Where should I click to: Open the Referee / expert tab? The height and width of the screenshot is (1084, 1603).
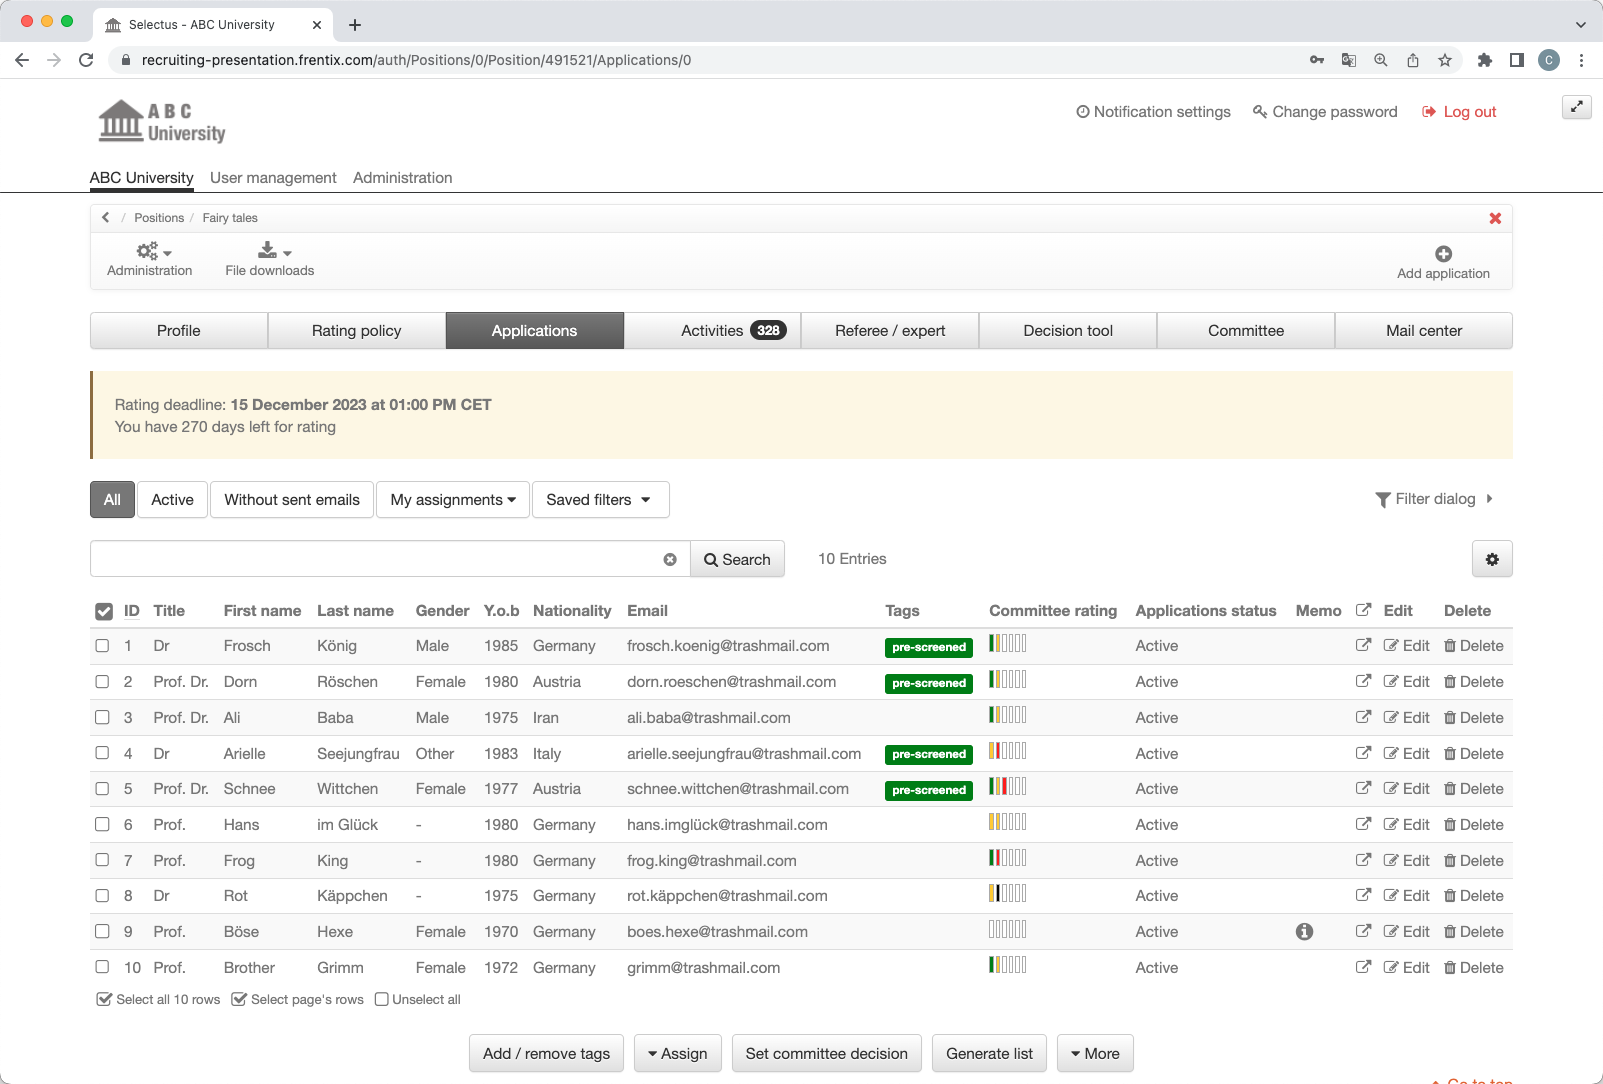pyautogui.click(x=890, y=331)
